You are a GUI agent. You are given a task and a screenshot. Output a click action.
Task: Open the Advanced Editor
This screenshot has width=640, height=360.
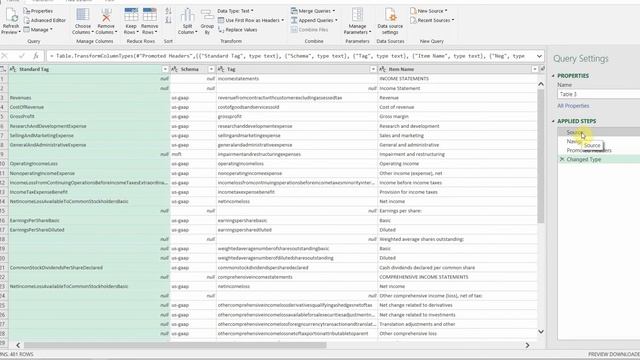[44, 20]
